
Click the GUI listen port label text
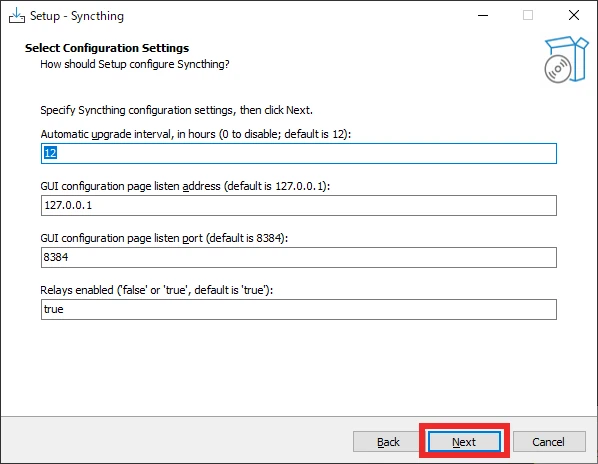tap(164, 238)
